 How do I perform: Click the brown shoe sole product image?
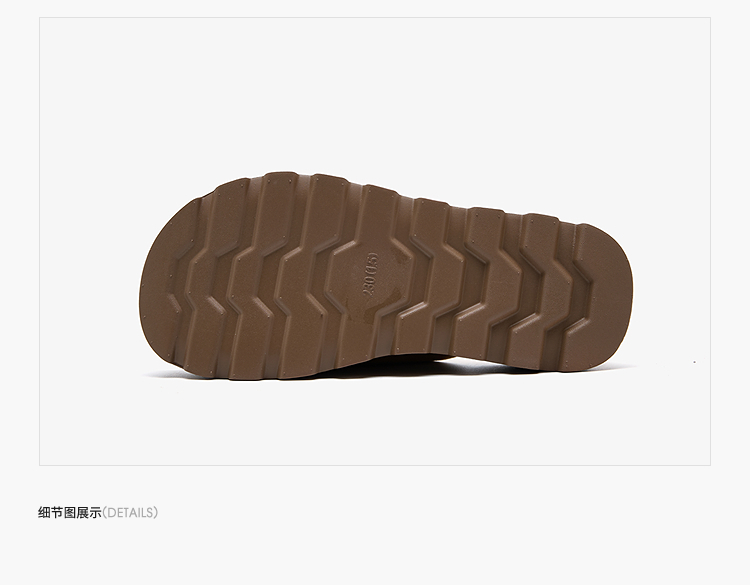[386, 276]
